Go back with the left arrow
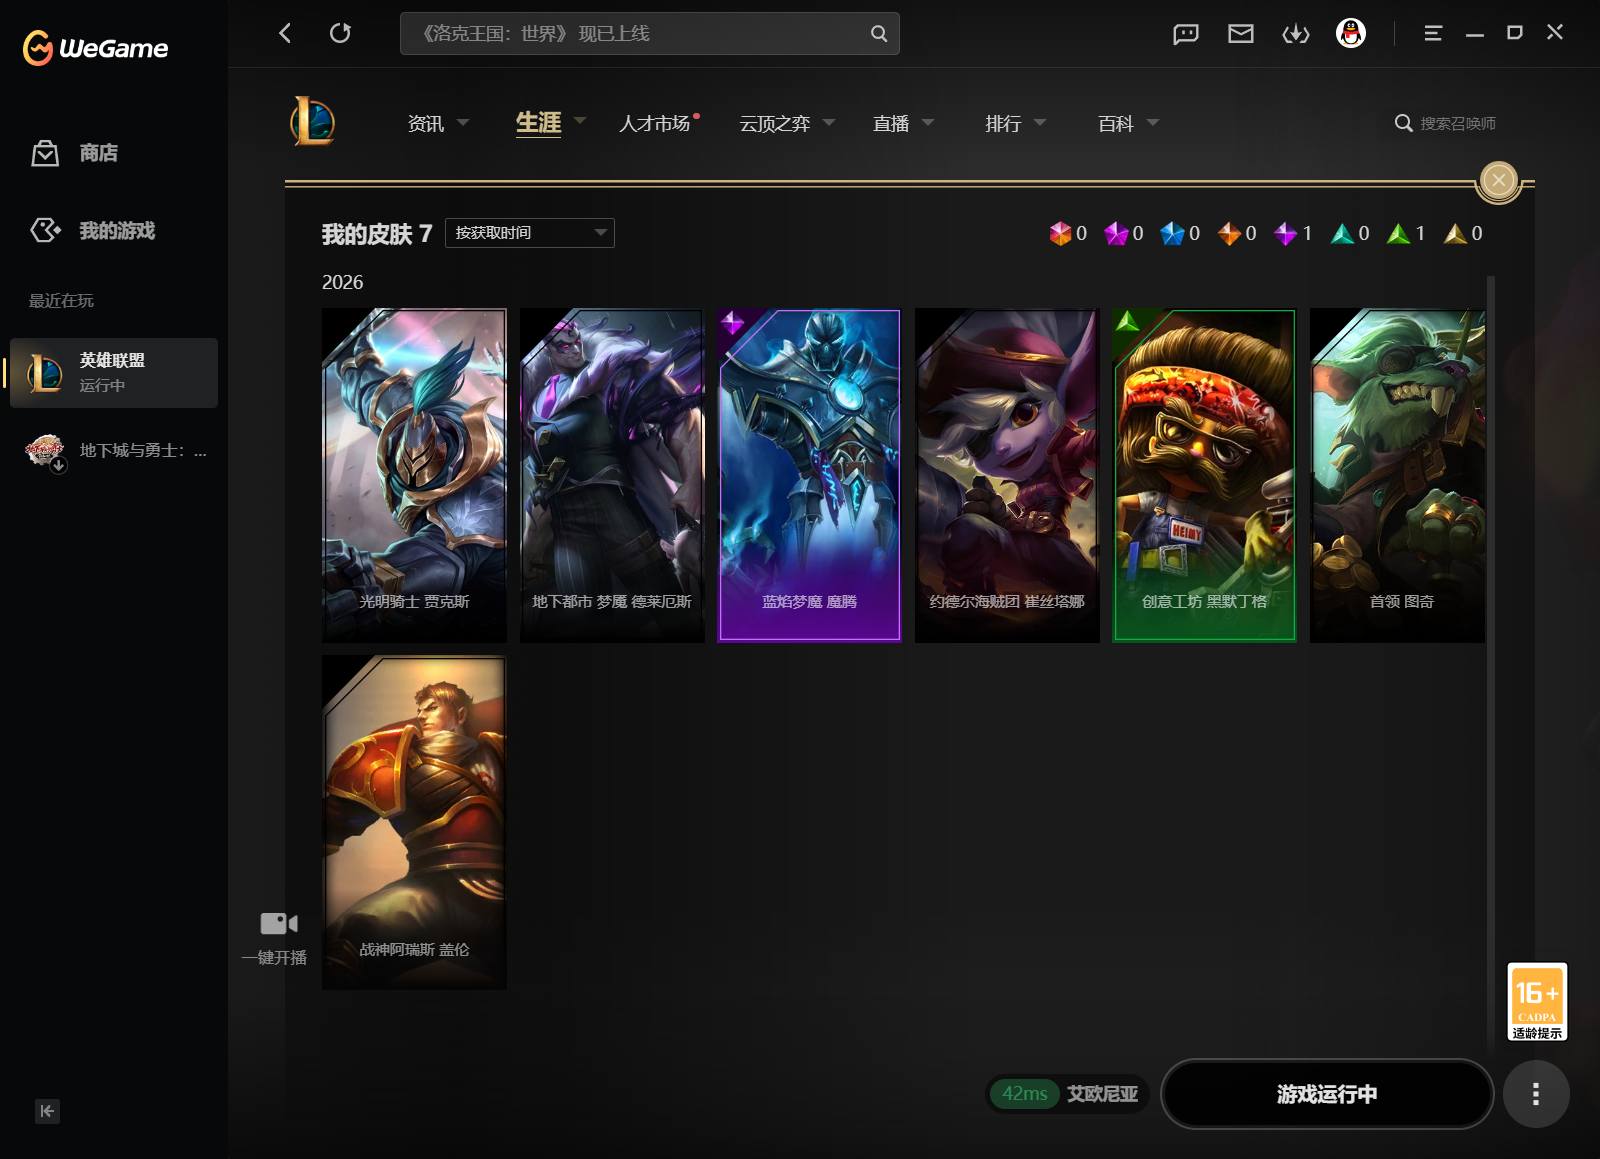1600x1159 pixels. pos(285,33)
